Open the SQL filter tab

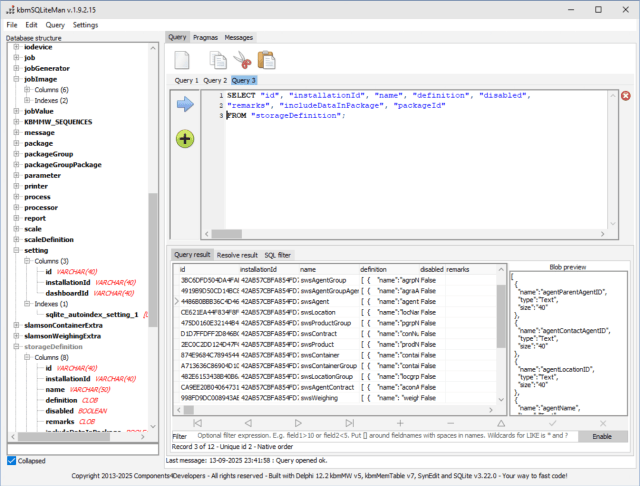pos(278,255)
